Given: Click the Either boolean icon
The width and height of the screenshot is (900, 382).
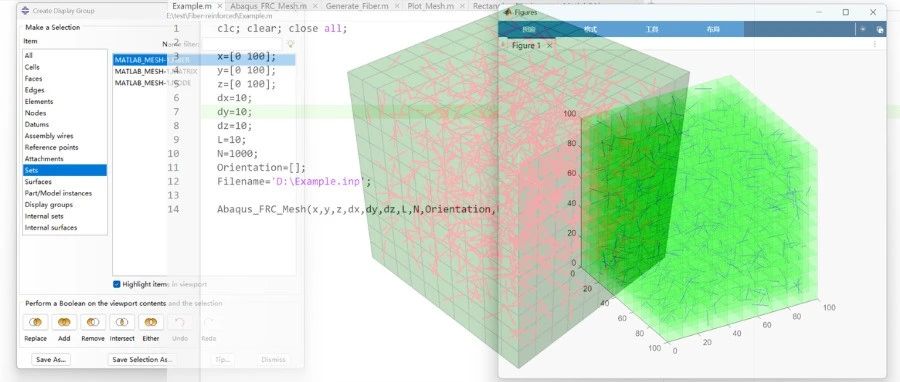Looking at the screenshot, I should pos(150,322).
